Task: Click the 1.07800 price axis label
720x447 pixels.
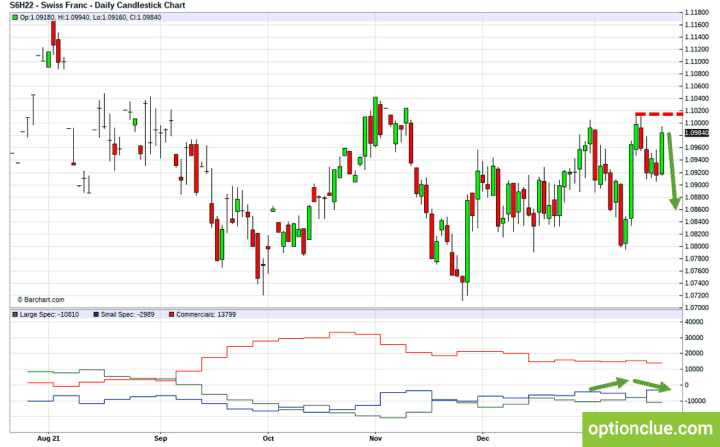Action: click(697, 259)
